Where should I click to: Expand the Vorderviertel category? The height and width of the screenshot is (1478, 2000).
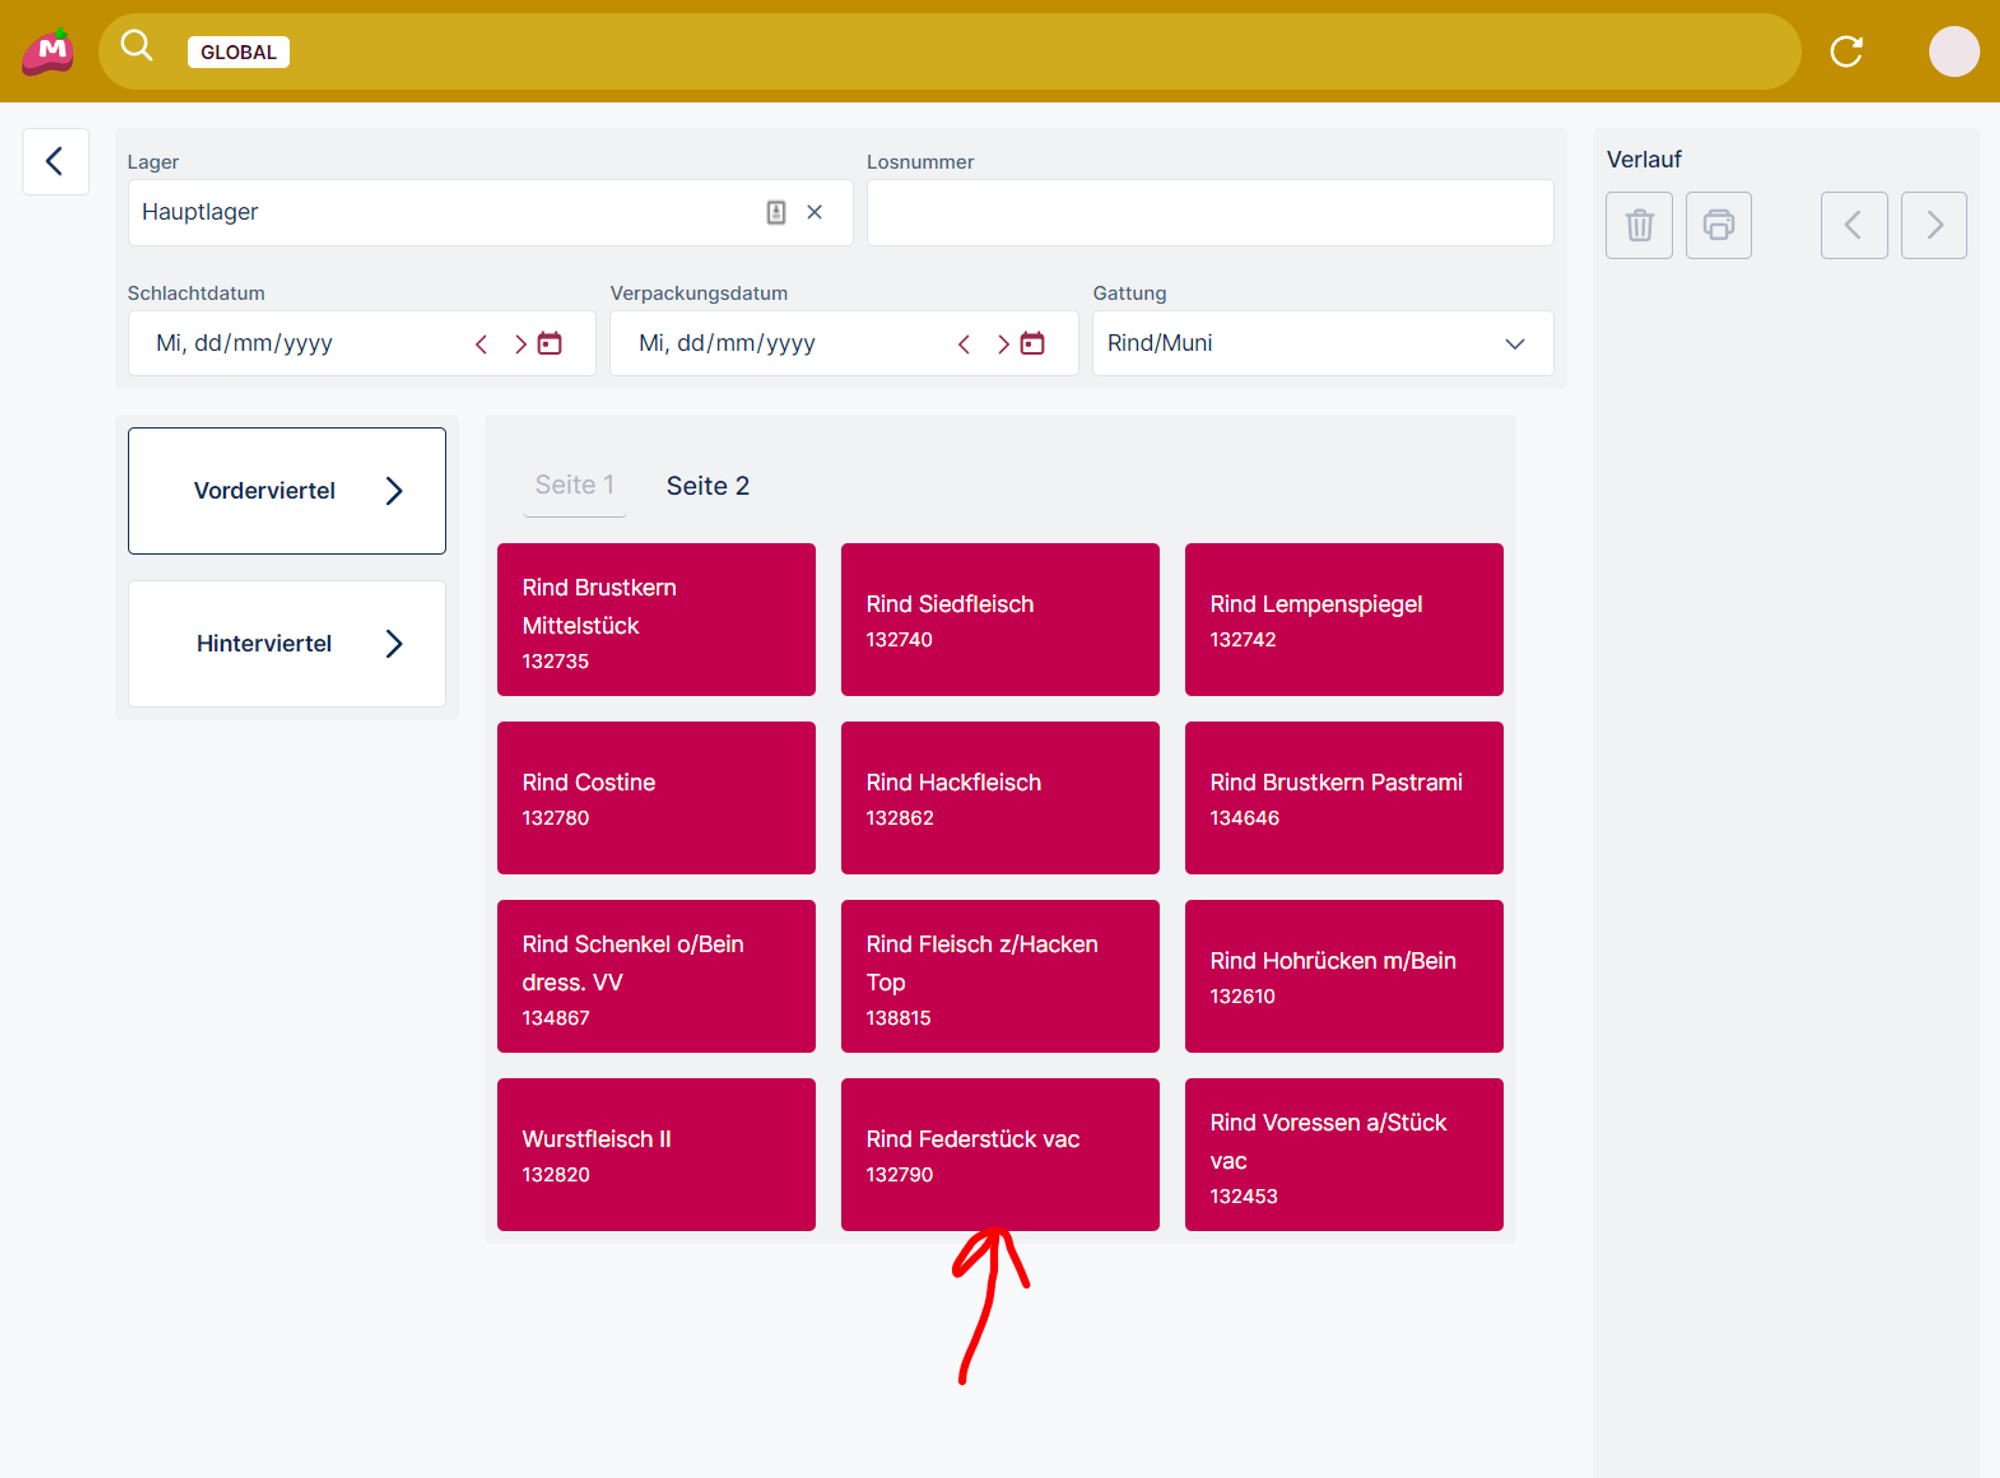coord(287,491)
